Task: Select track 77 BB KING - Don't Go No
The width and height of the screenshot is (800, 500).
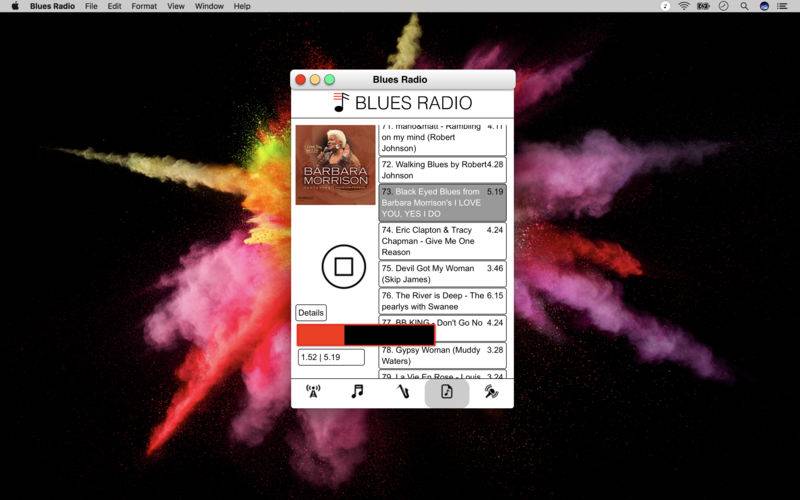Action: [x=442, y=326]
